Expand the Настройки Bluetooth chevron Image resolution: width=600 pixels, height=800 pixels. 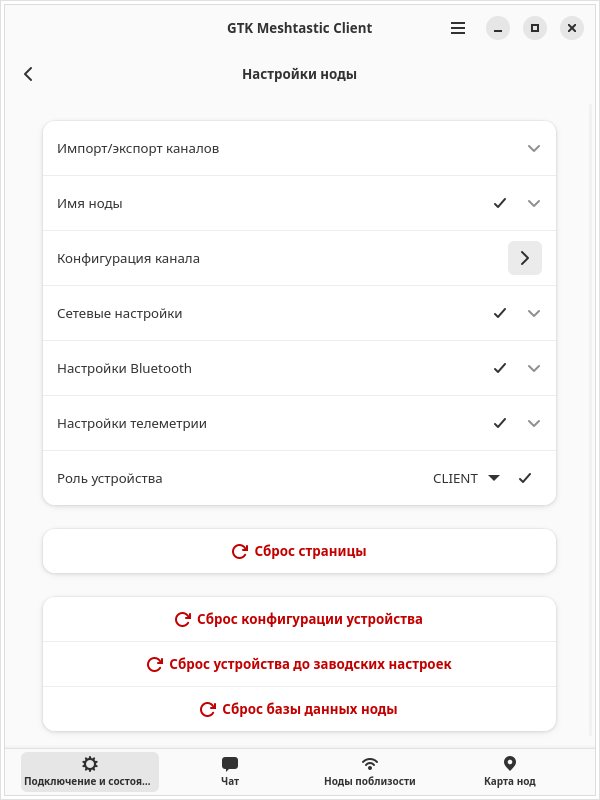534,368
